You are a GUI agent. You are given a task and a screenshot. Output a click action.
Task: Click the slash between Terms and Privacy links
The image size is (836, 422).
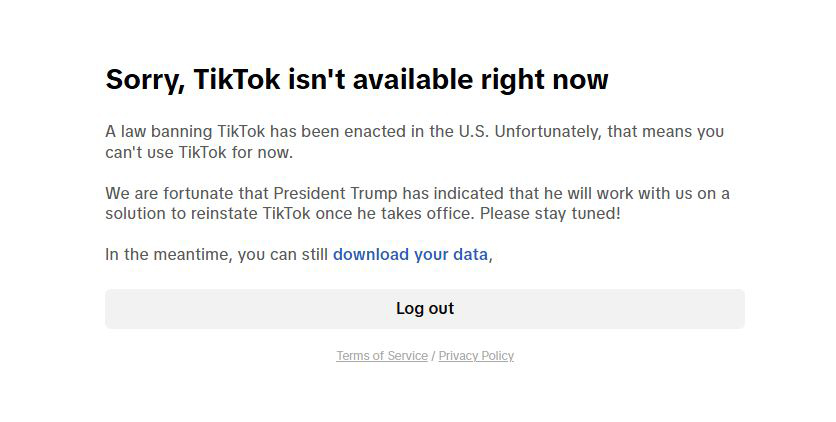[x=433, y=356]
